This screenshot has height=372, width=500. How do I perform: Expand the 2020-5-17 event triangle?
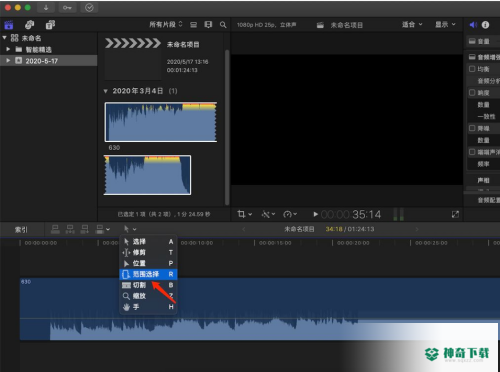(8, 61)
